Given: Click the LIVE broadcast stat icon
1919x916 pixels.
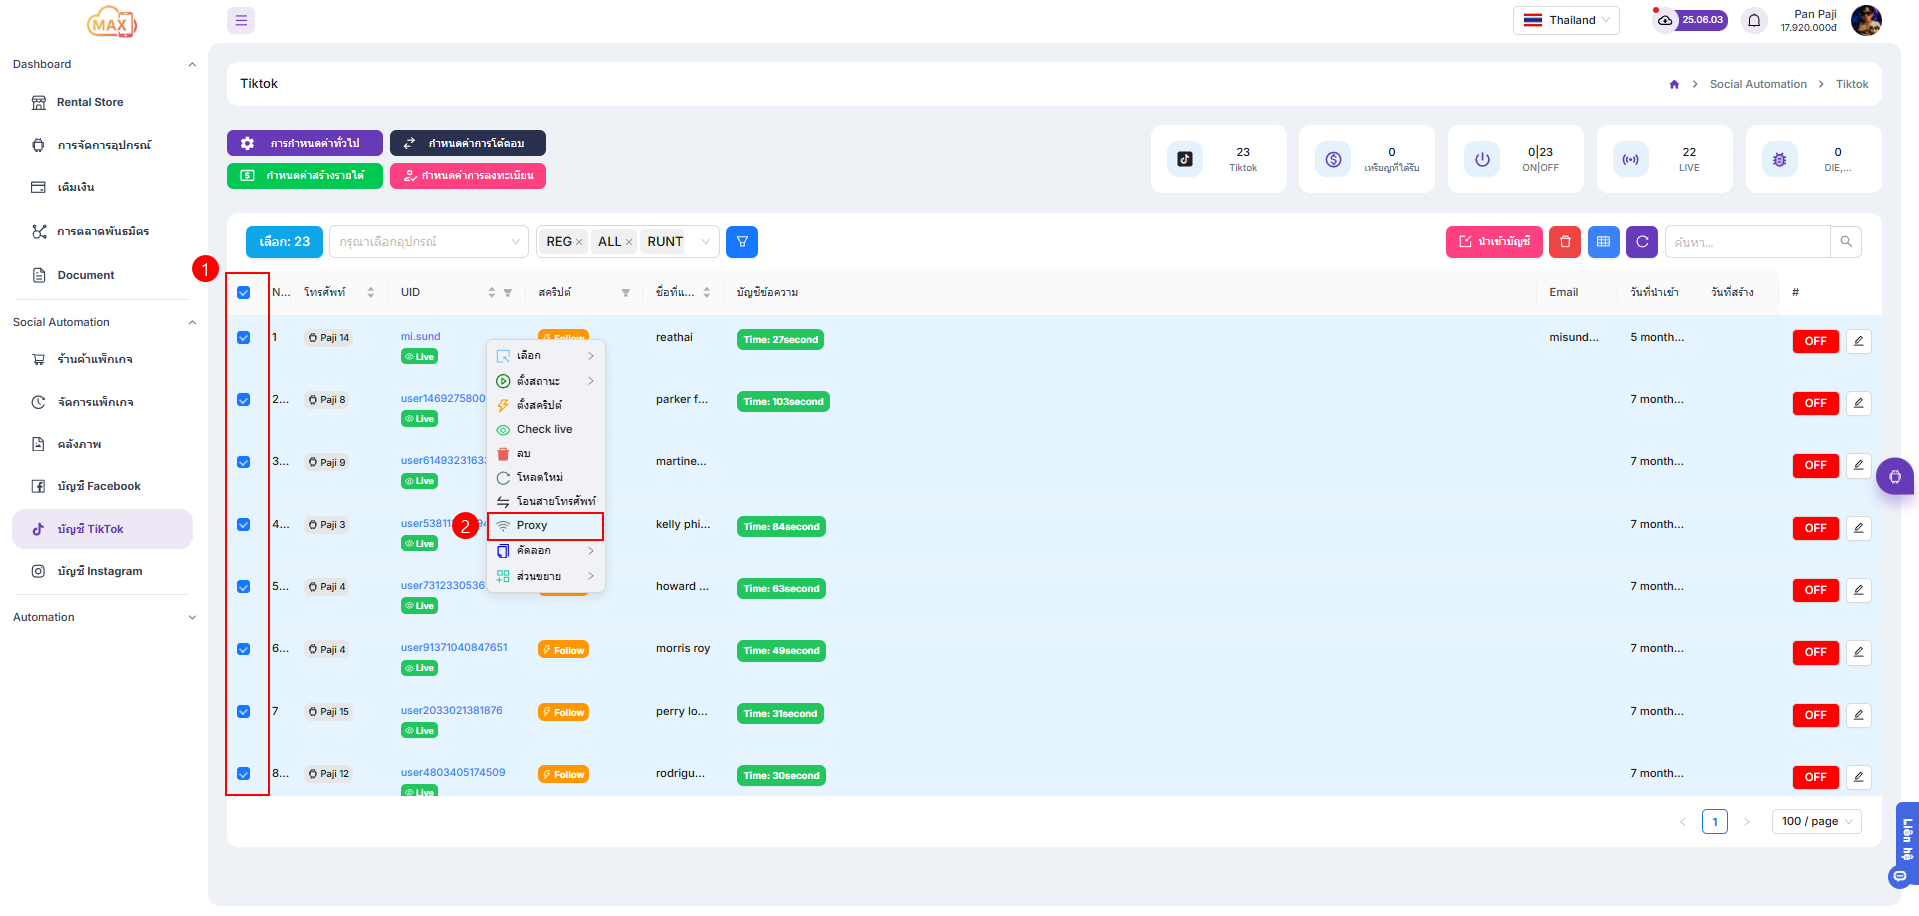Looking at the screenshot, I should [x=1630, y=159].
